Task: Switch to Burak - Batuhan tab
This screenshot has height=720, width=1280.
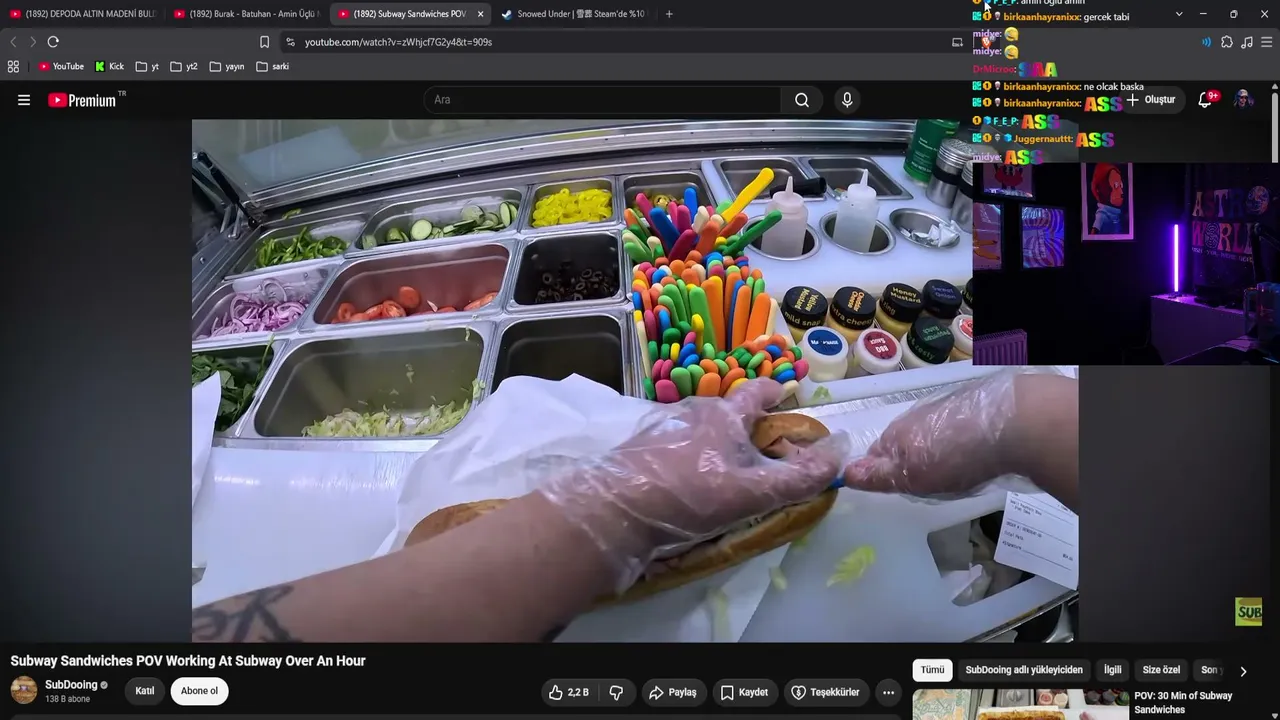Action: (x=246, y=14)
